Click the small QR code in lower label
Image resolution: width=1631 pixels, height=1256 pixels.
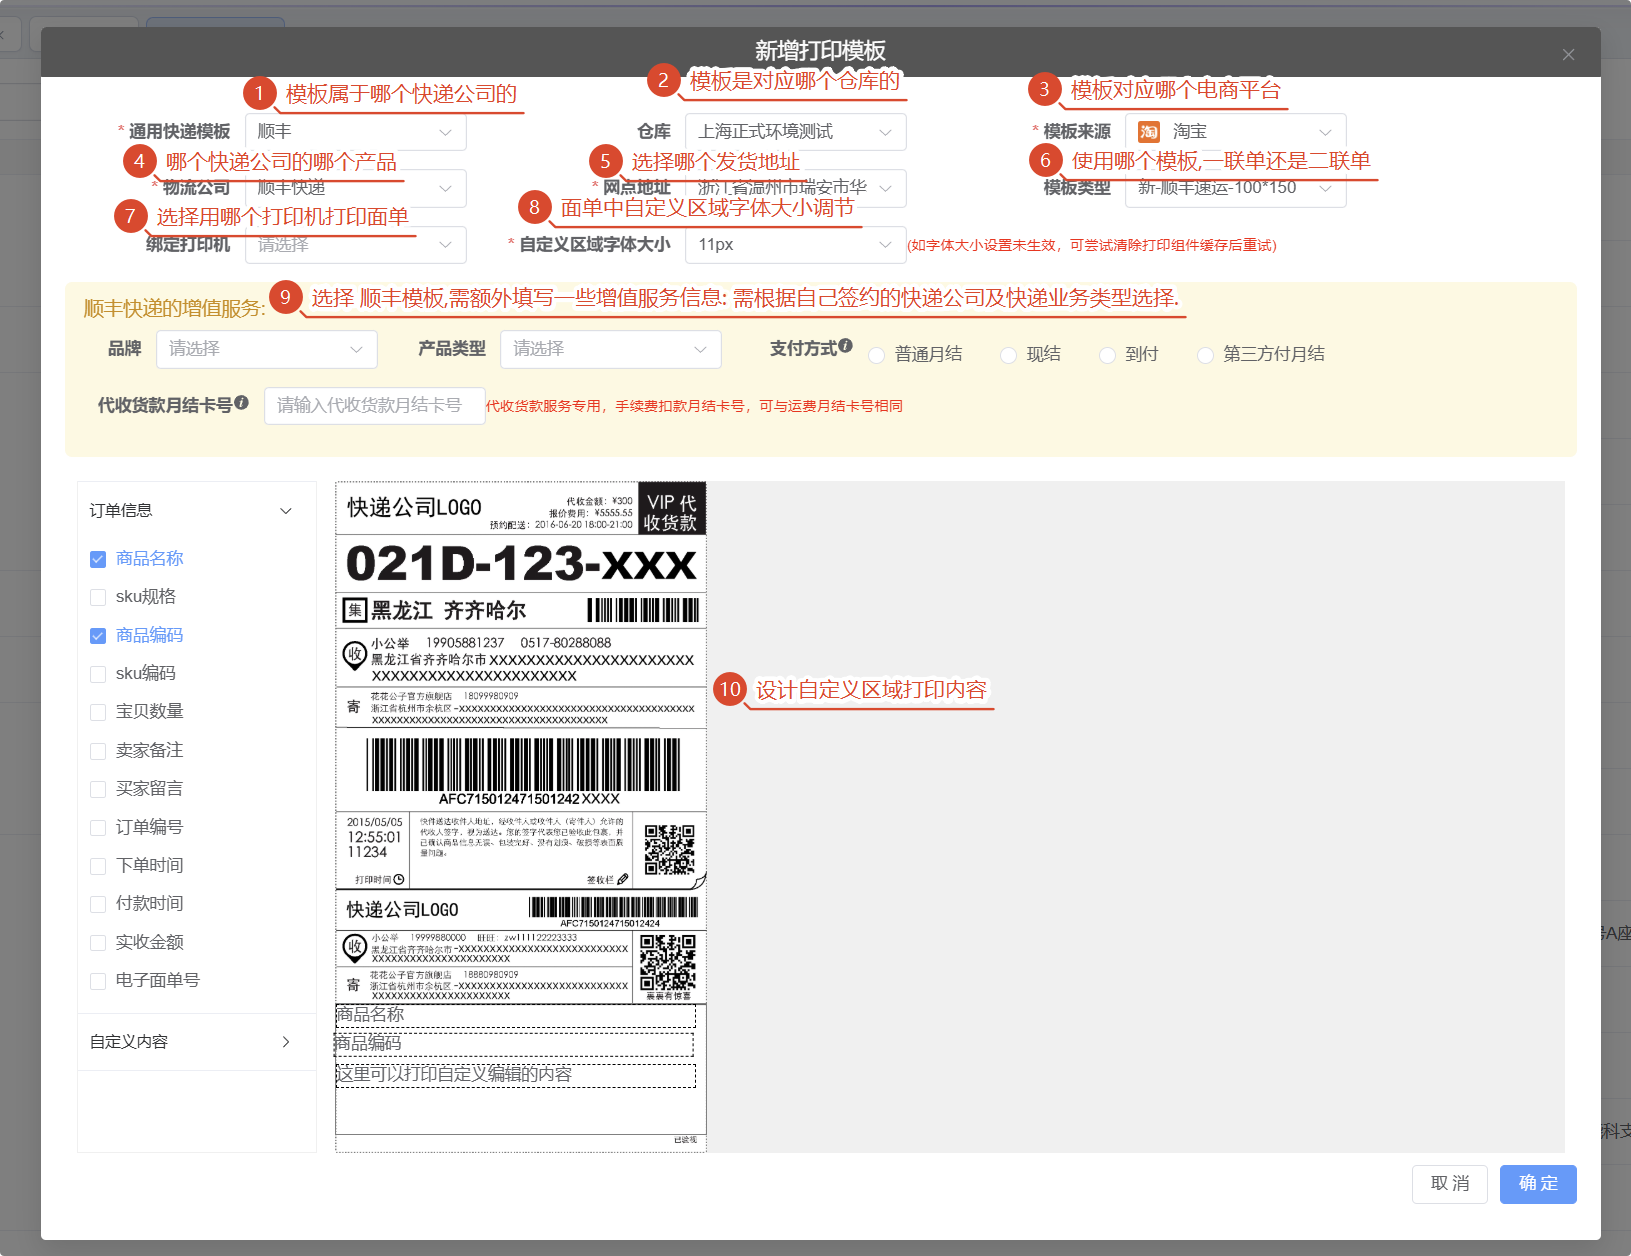point(667,963)
